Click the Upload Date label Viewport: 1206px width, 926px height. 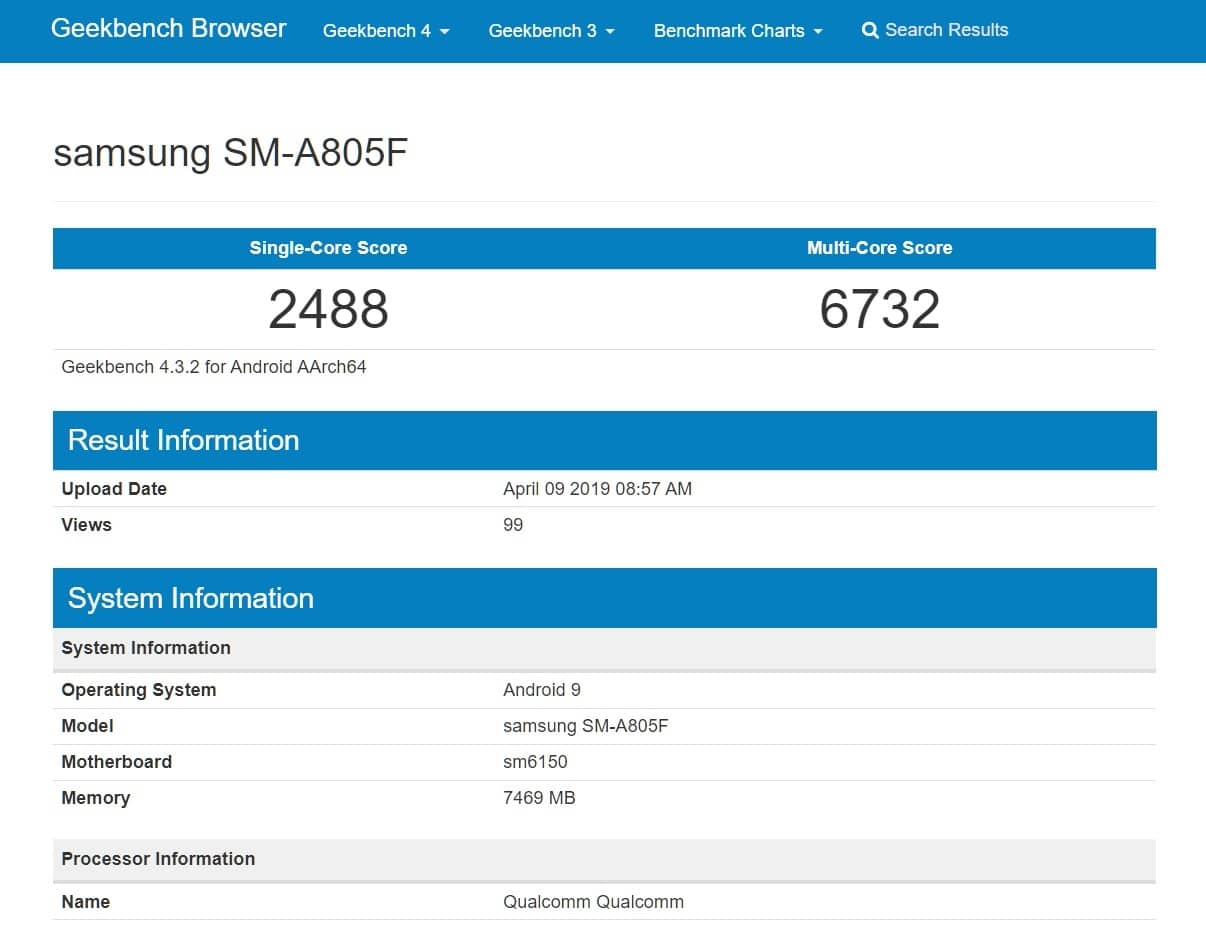point(114,489)
